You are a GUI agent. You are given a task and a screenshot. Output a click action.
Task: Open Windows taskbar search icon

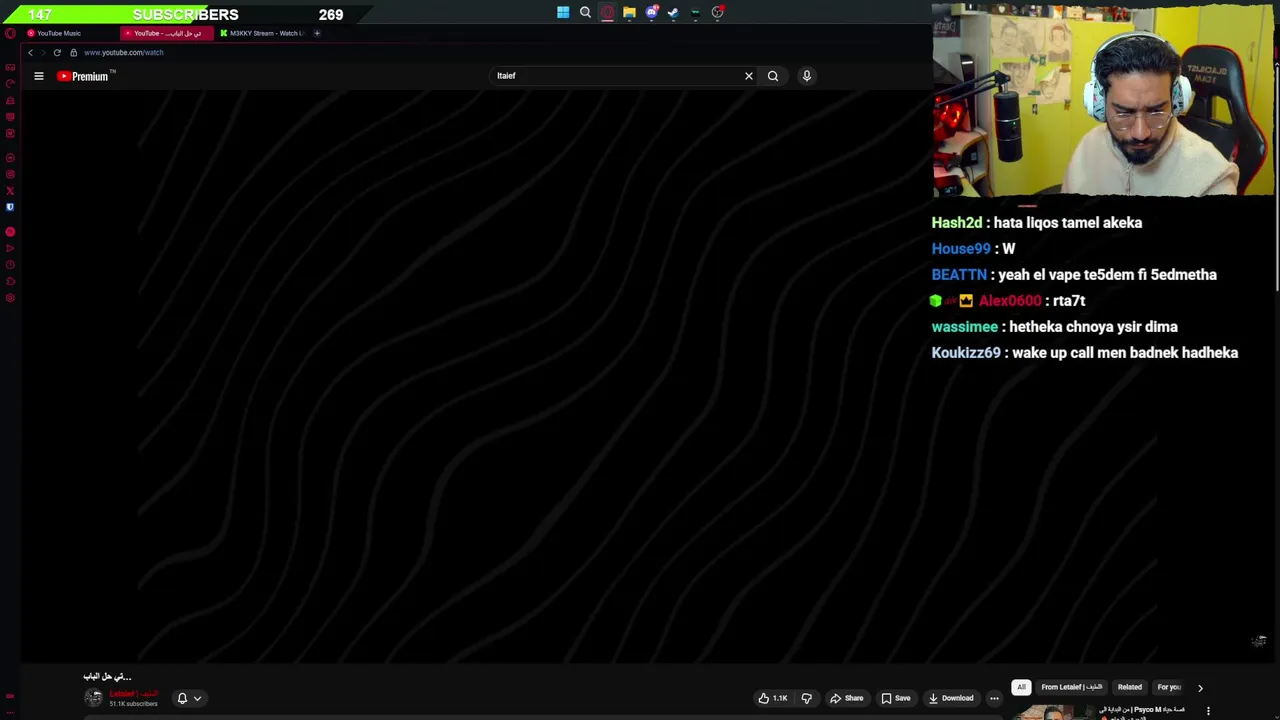(x=585, y=12)
